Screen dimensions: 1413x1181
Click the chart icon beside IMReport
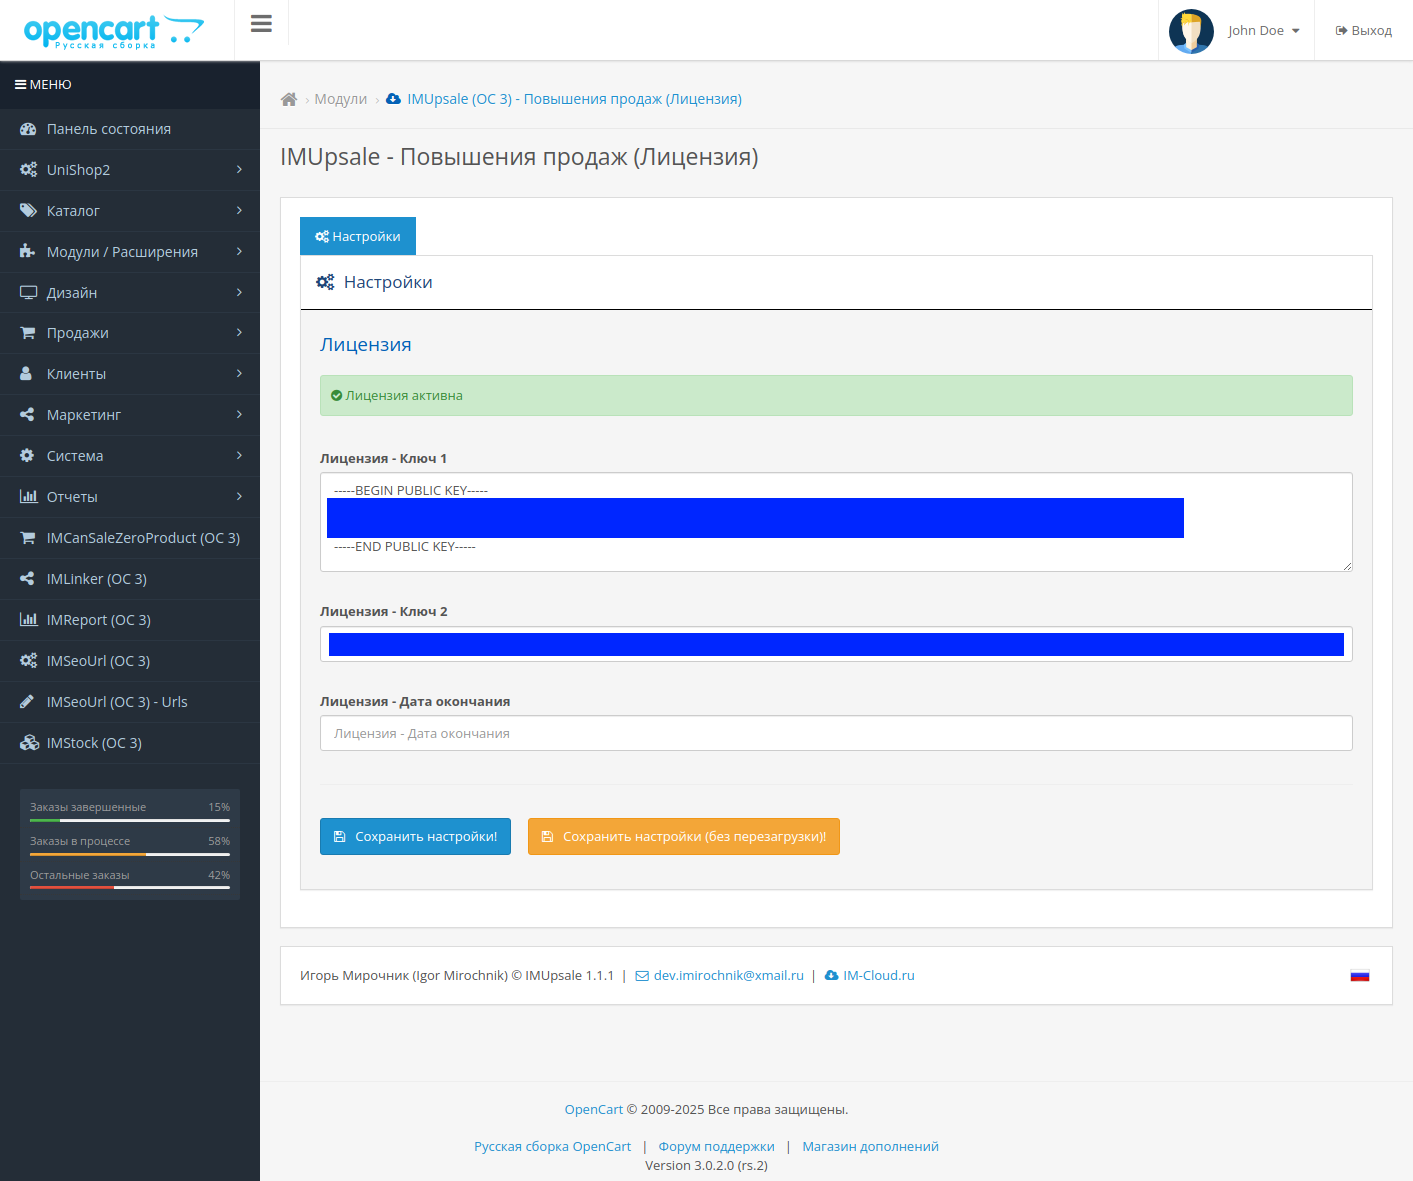[28, 620]
